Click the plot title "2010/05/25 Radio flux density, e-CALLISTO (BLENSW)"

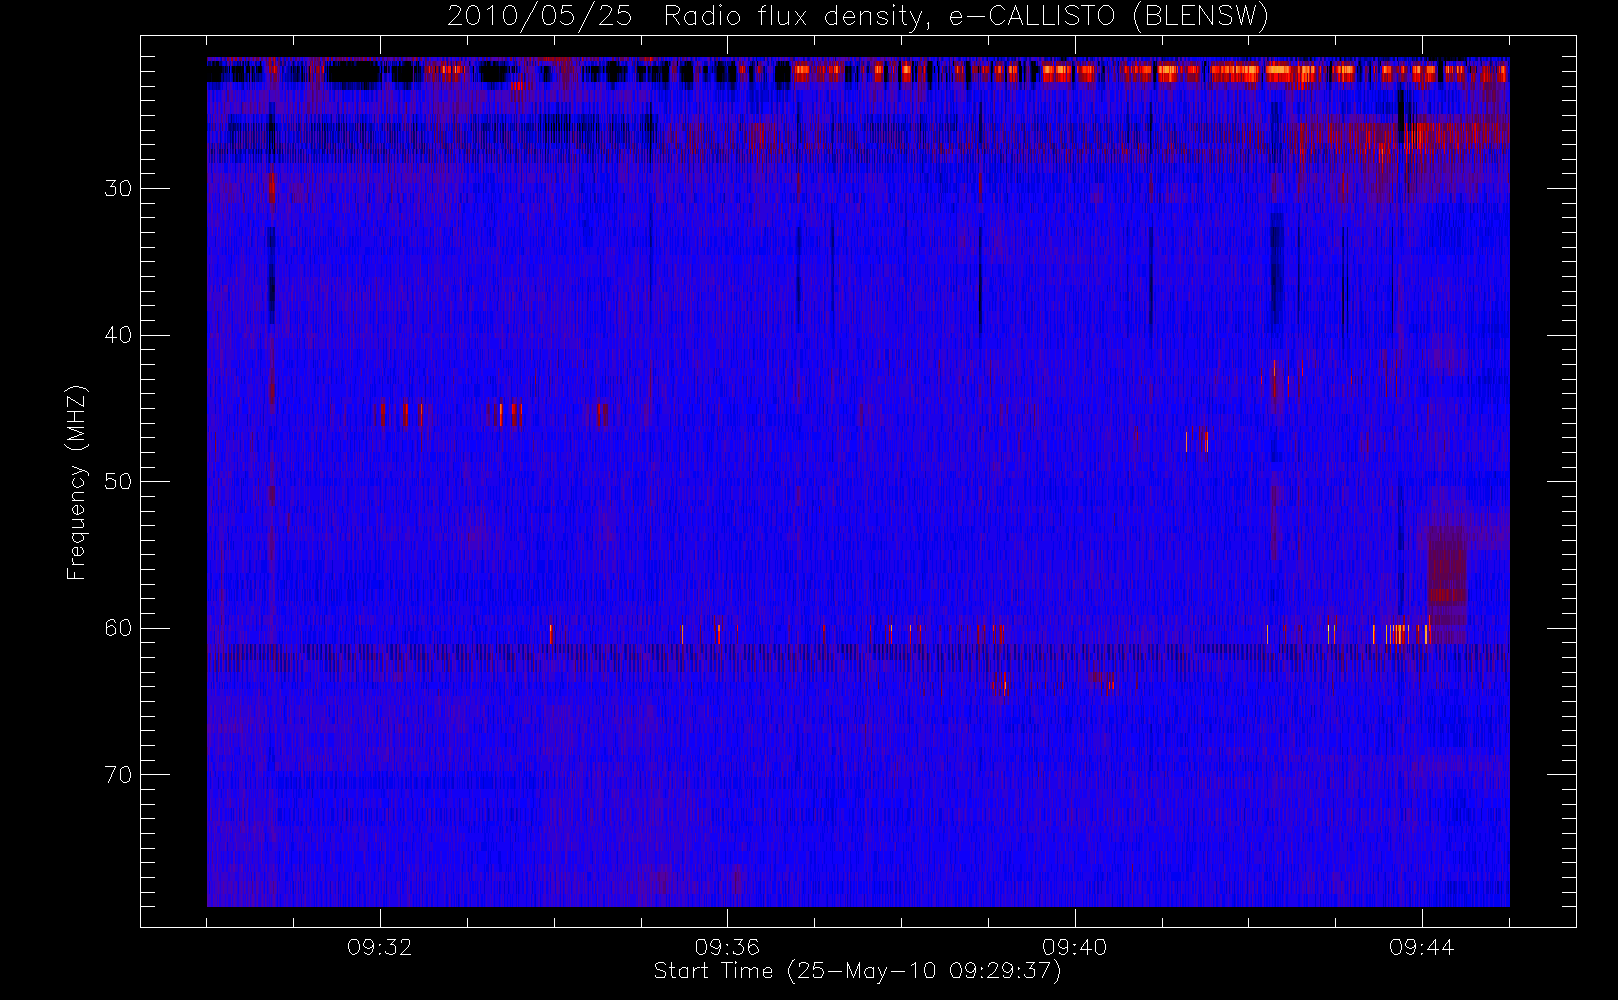point(858,17)
